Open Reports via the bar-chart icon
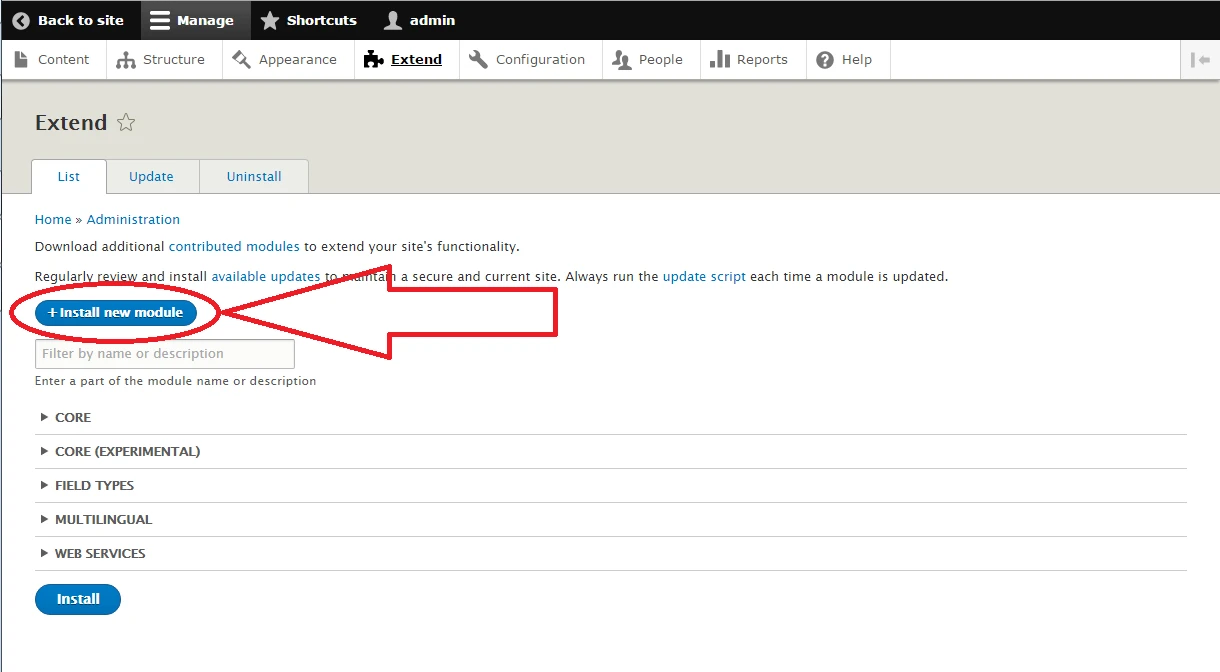The height and width of the screenshot is (672, 1220). [722, 59]
